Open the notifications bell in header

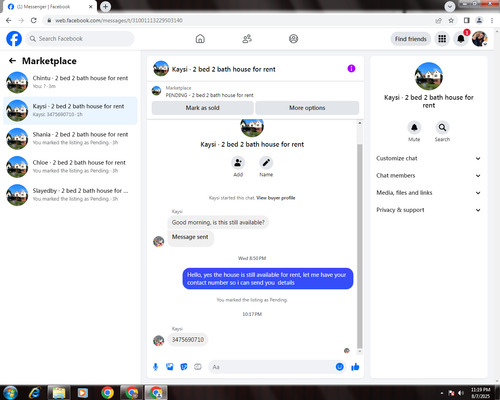(x=461, y=39)
